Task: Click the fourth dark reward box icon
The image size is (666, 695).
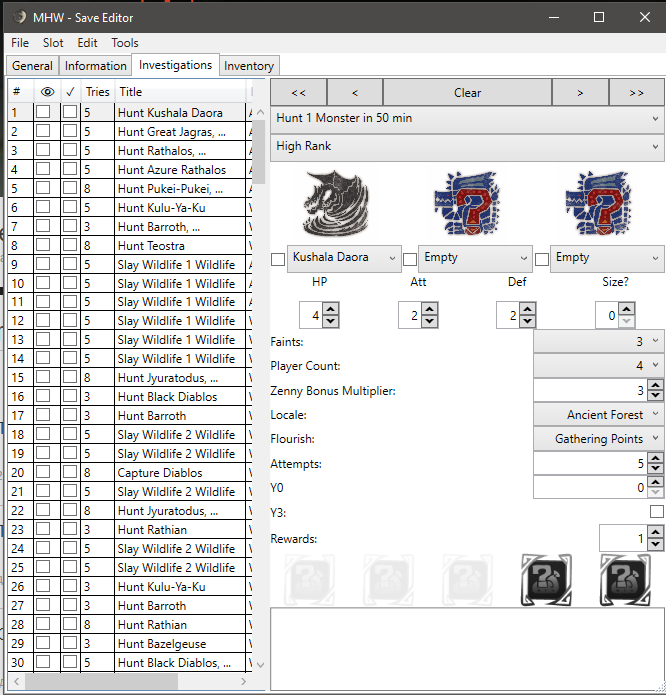Action: pos(546,580)
